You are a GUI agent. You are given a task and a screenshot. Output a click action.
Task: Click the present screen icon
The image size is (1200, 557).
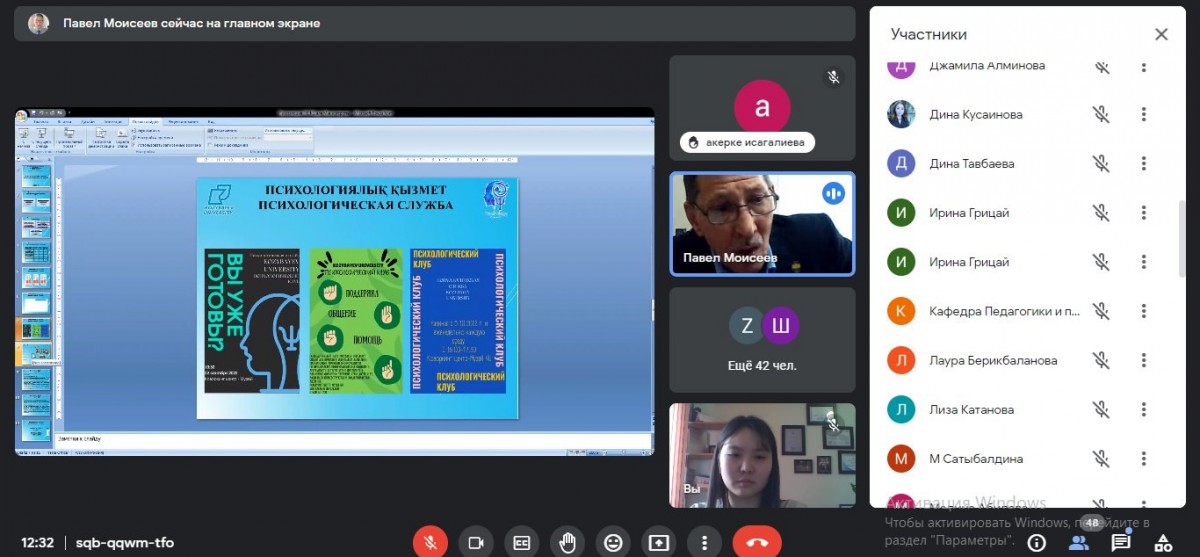pos(659,542)
